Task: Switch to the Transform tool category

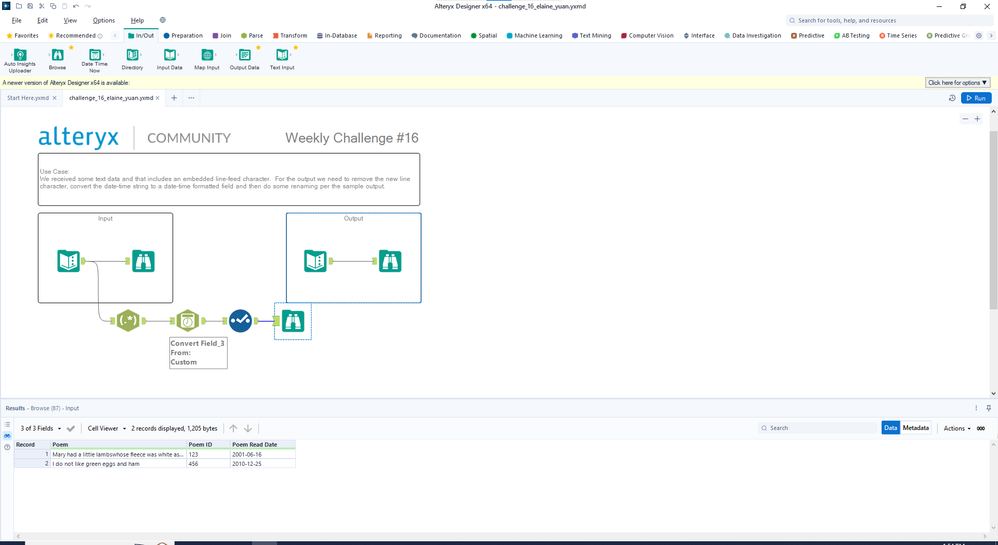Action: click(290, 36)
